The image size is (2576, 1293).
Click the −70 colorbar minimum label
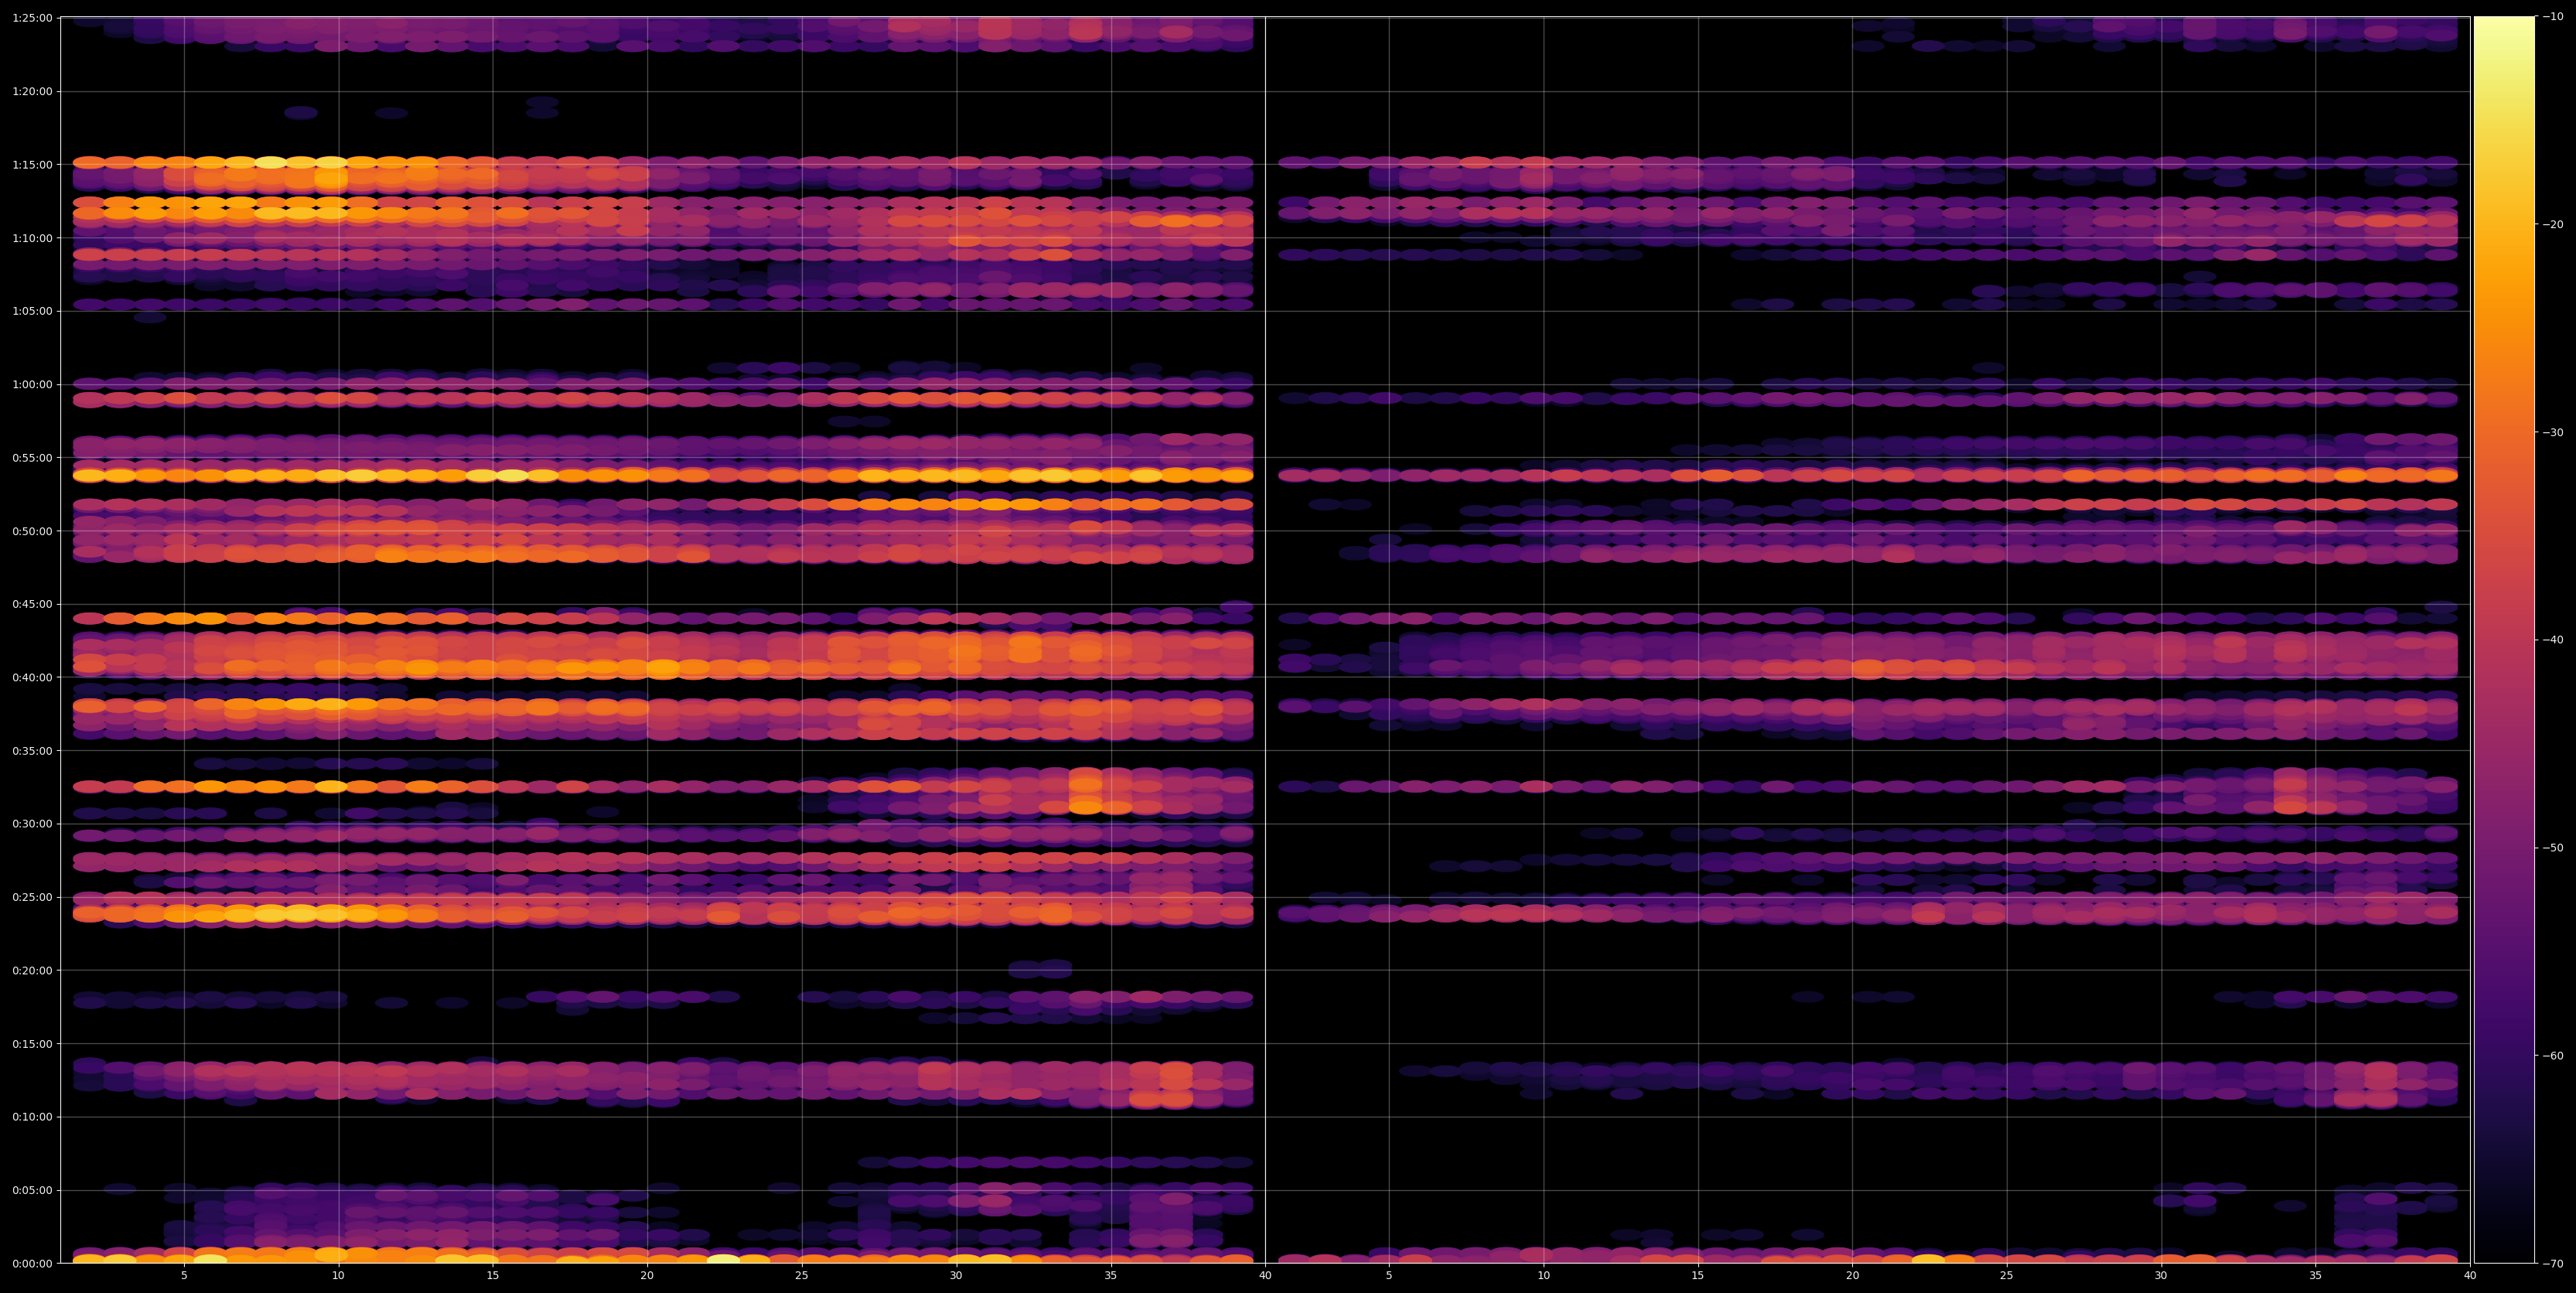[2553, 1264]
